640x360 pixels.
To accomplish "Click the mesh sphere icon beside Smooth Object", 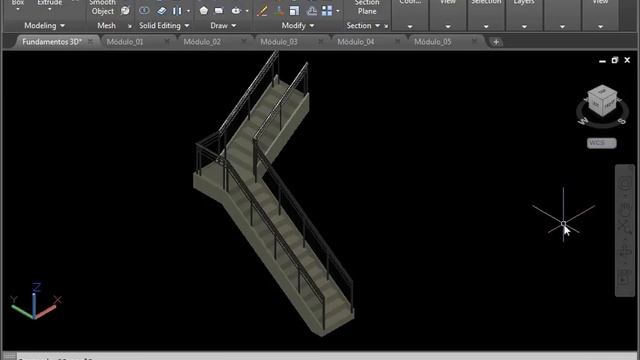I will click(125, 11).
